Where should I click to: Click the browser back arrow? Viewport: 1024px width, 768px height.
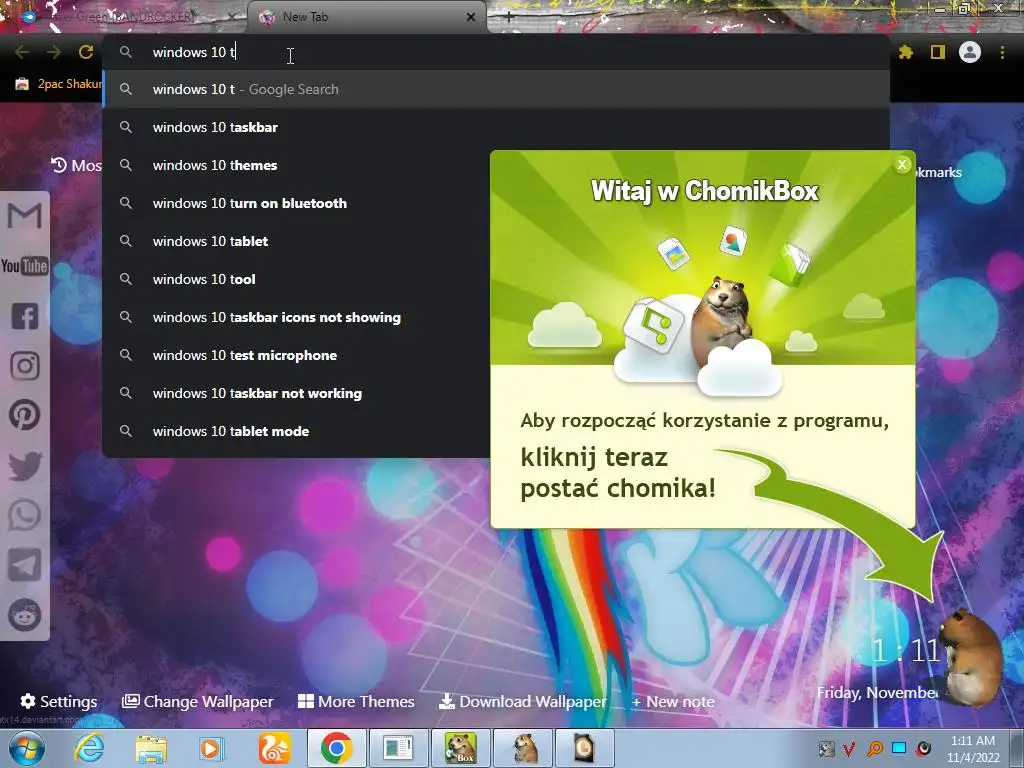[x=22, y=52]
